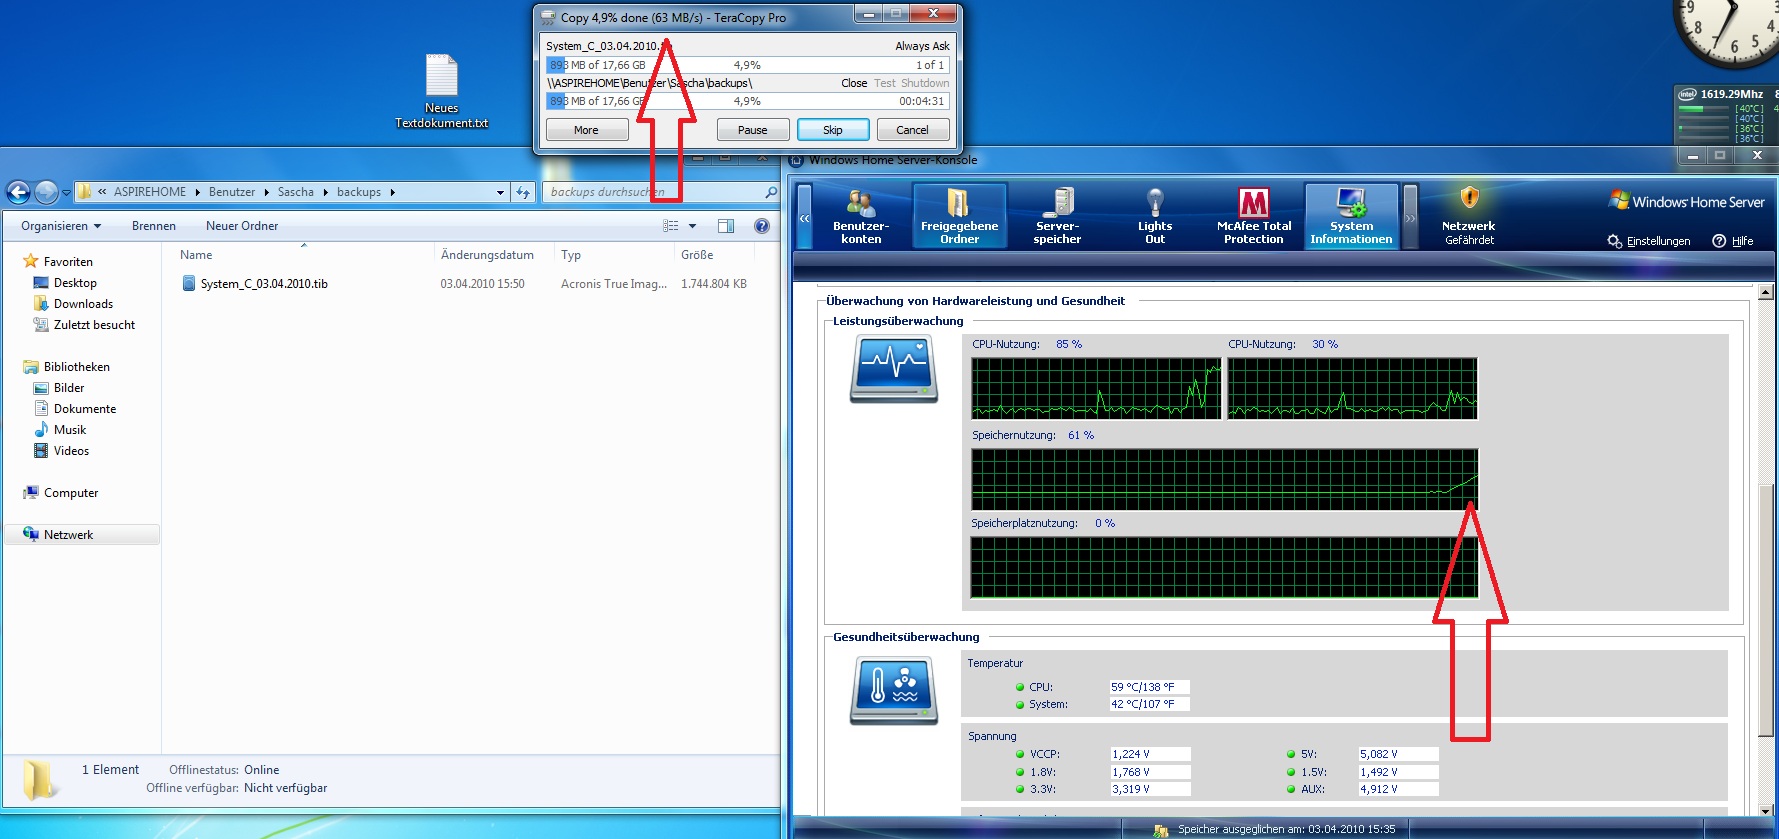Open McAfee Total Protection icon

(x=1253, y=203)
